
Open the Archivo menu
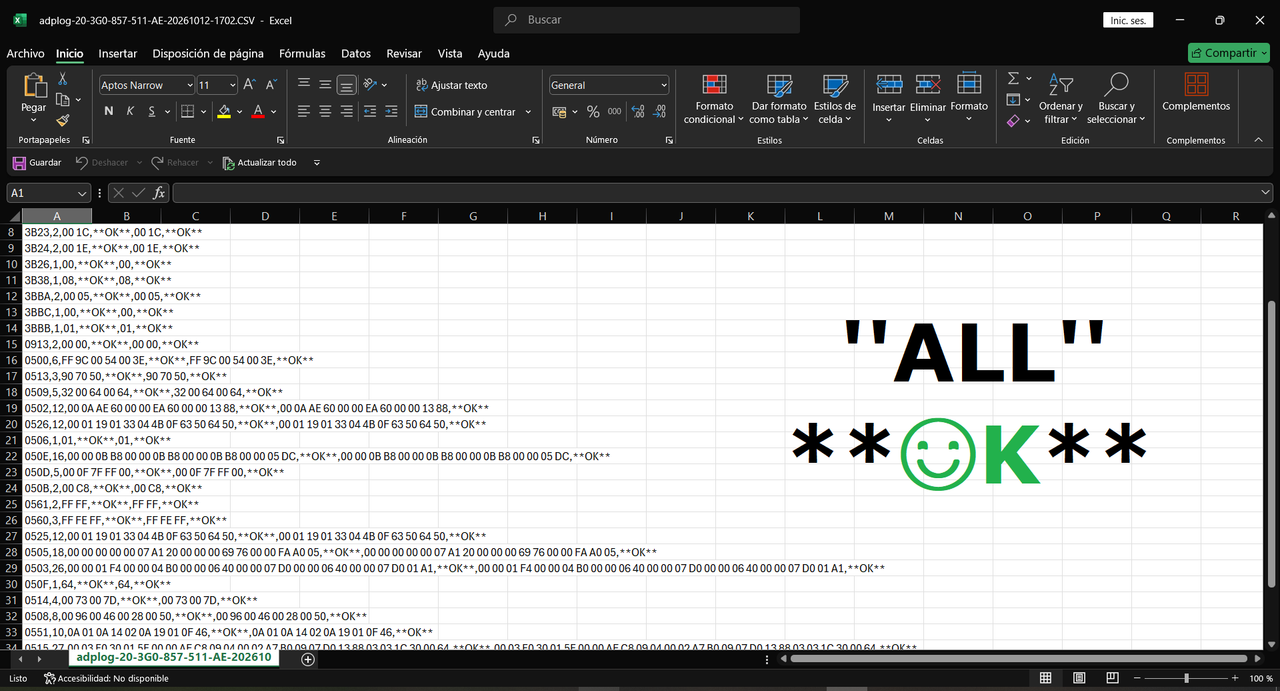pos(26,54)
